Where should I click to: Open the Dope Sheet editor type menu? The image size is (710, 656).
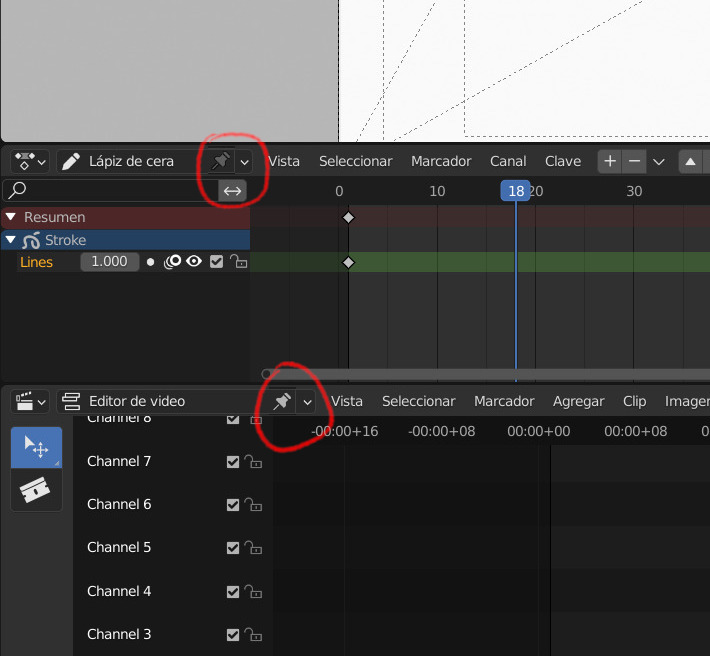tap(30, 161)
